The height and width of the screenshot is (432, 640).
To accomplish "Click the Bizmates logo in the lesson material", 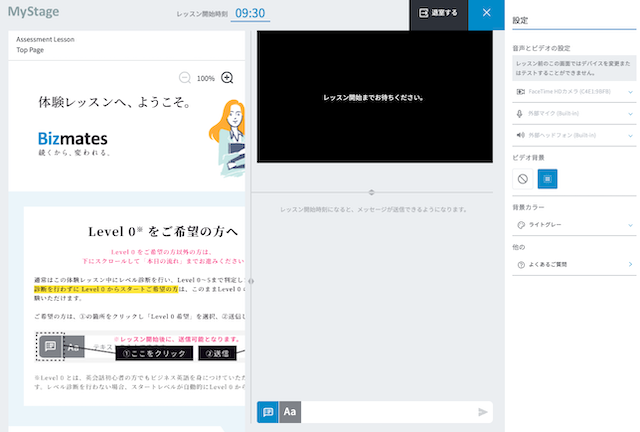I will 73,139.
